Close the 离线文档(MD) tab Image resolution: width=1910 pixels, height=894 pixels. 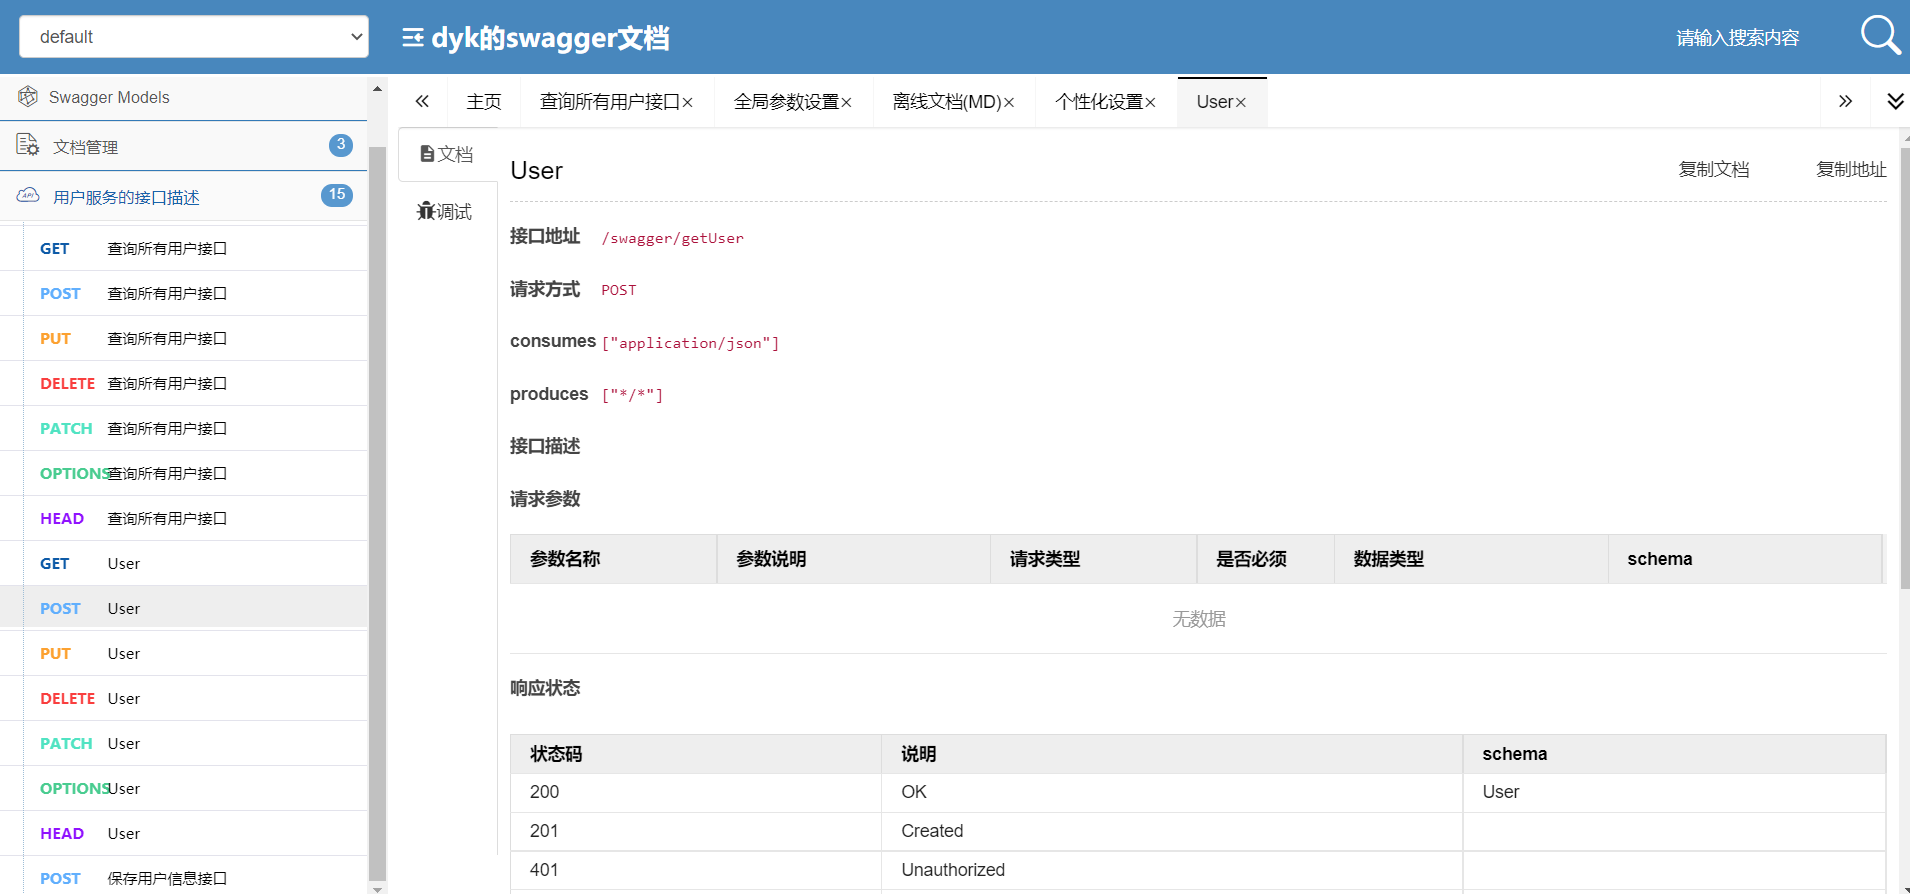pos(1009,102)
